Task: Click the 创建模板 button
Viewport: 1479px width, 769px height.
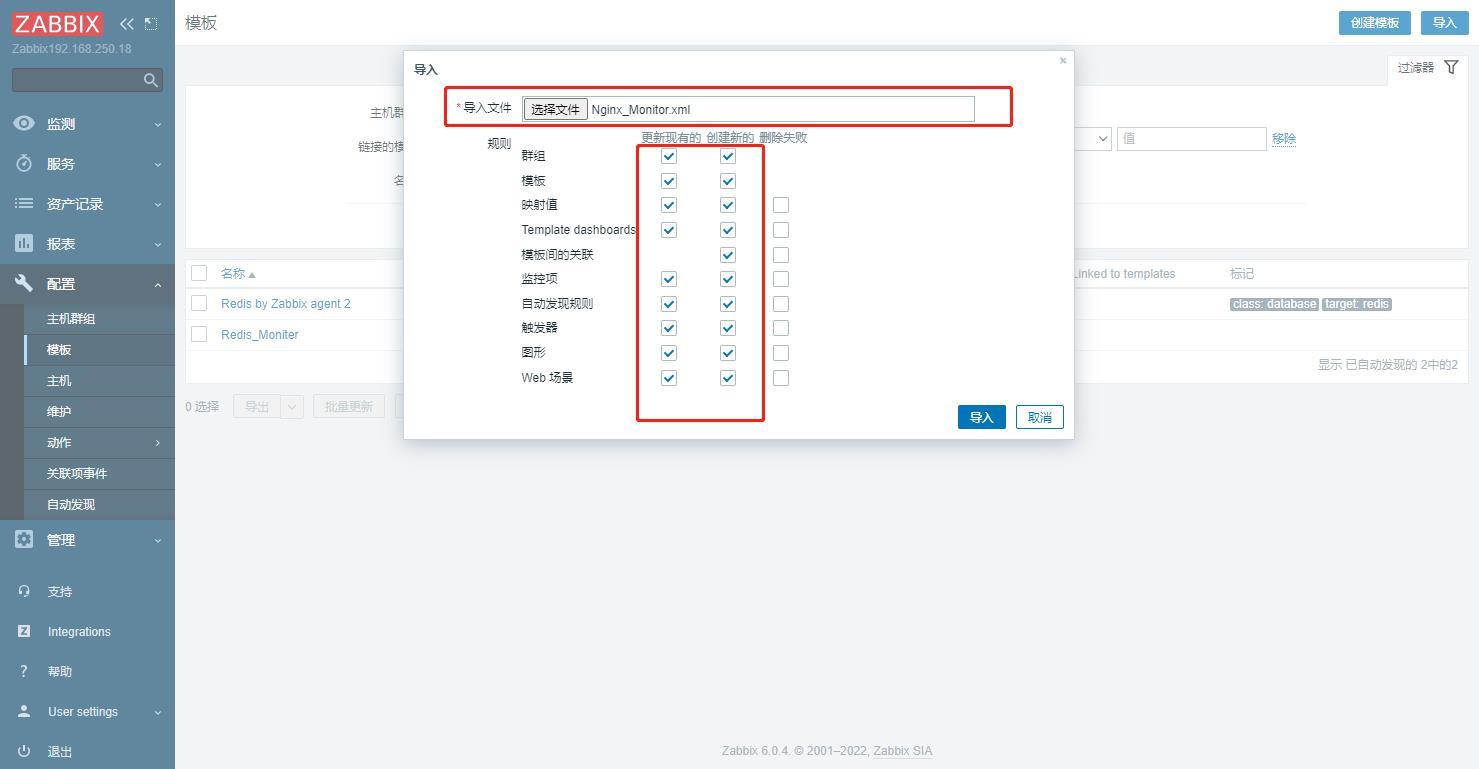Action: 1375,23
